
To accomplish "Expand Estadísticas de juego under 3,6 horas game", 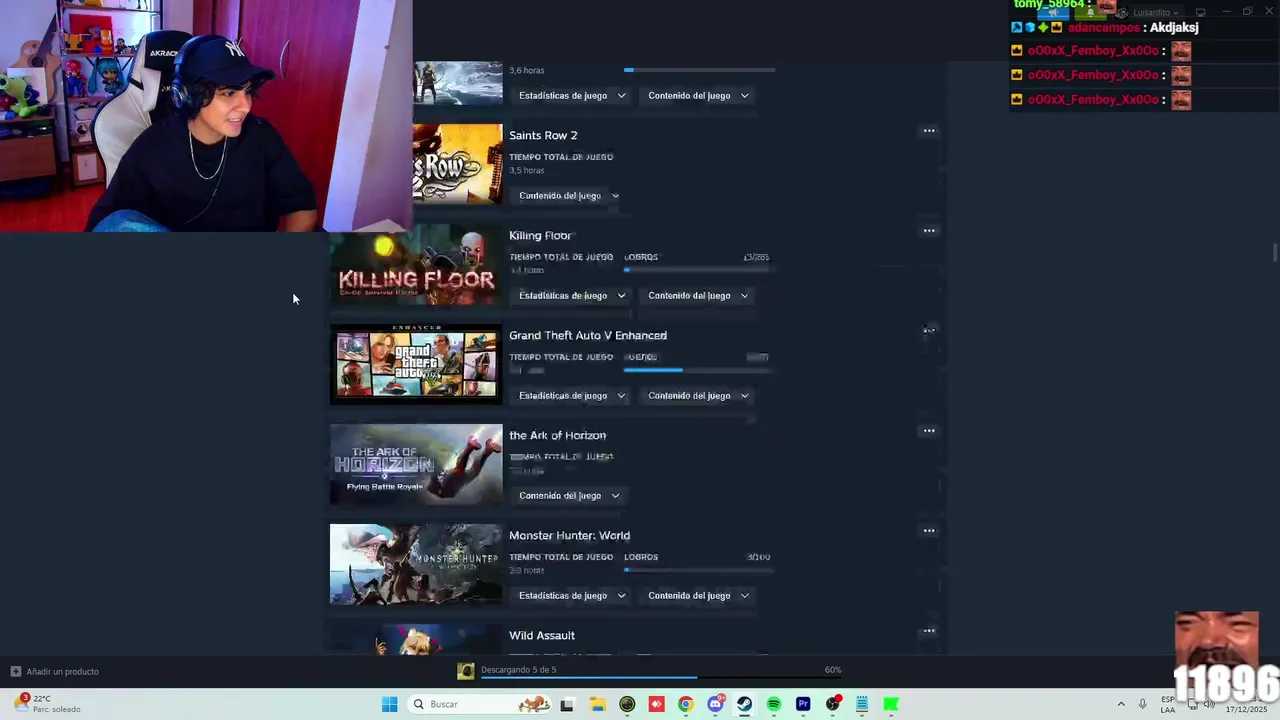I will 572,96.
